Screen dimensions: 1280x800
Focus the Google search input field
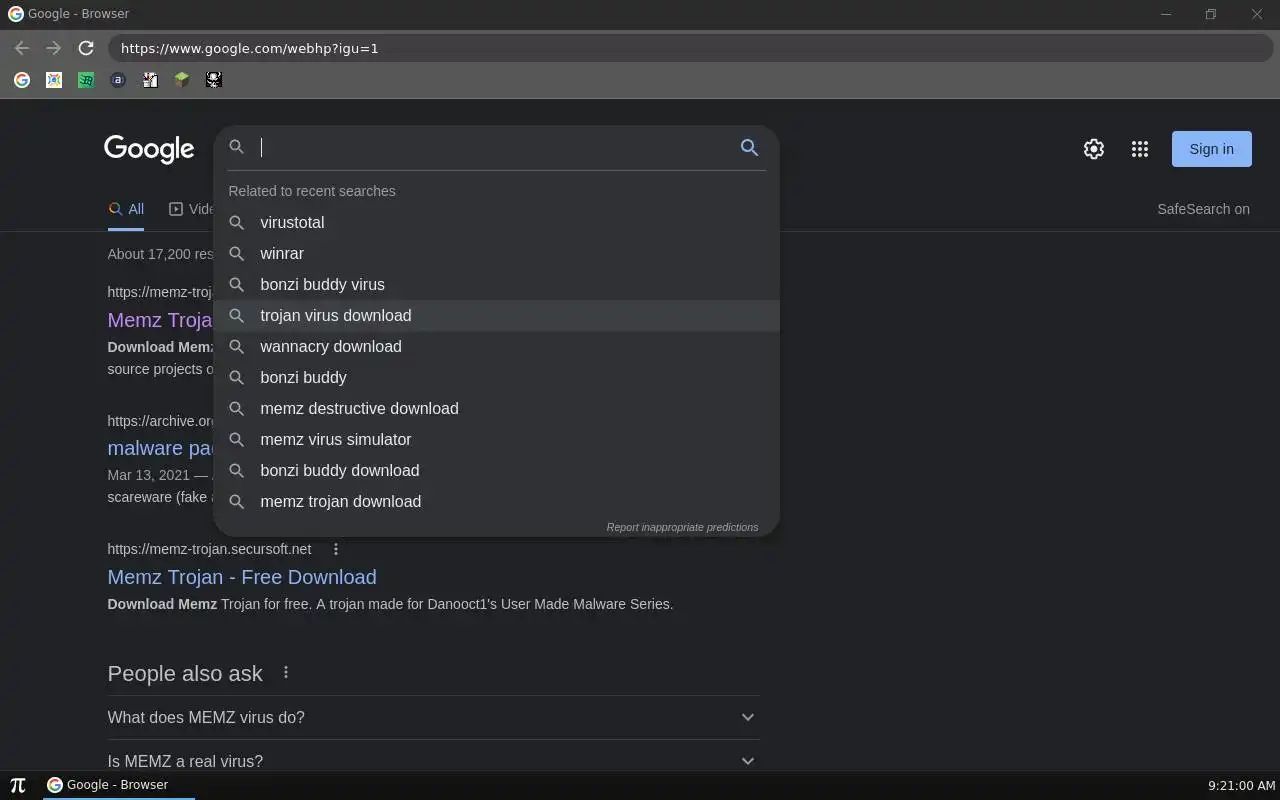pos(495,147)
